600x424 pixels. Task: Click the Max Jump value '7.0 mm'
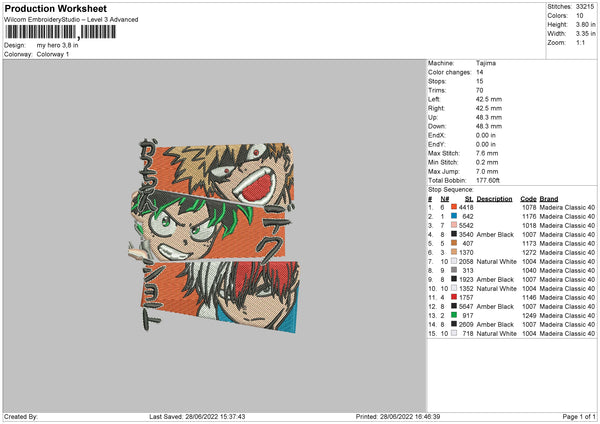[x=487, y=171]
